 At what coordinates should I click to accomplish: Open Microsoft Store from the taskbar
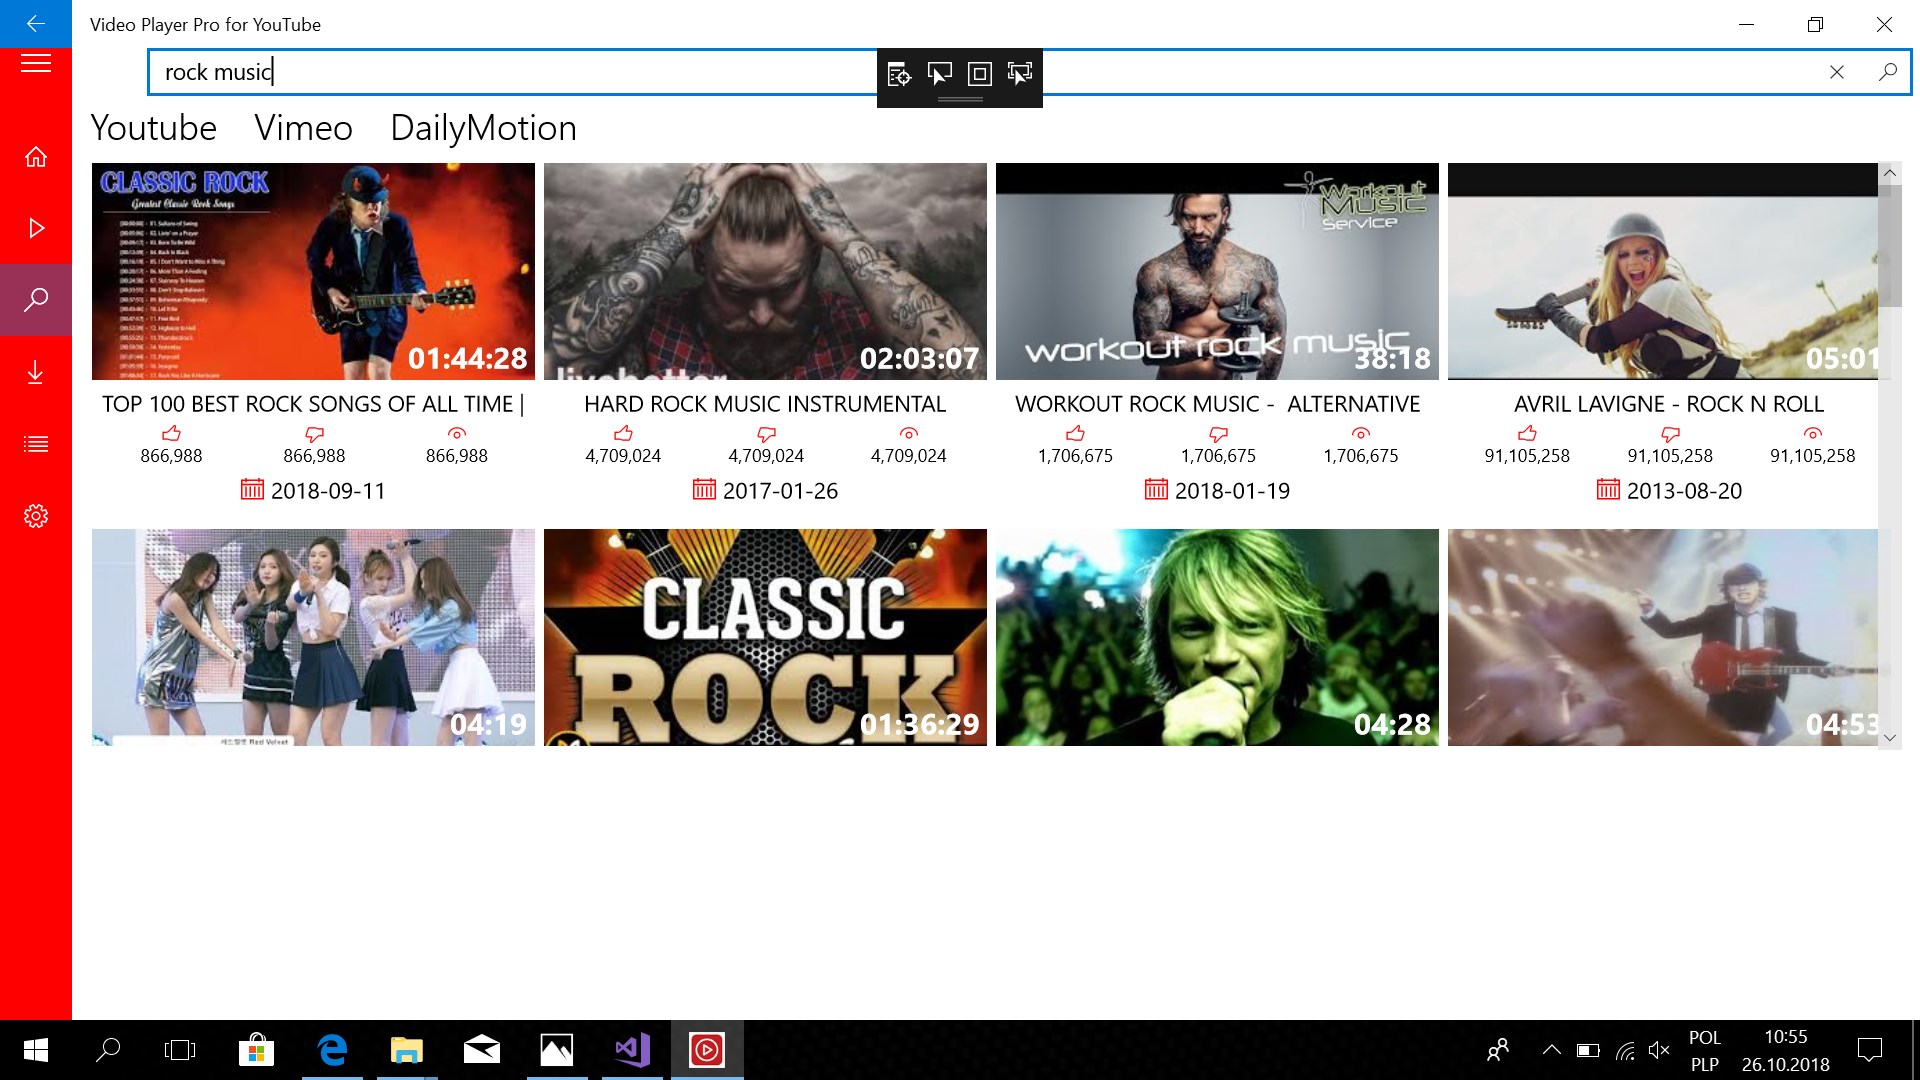click(x=257, y=1050)
